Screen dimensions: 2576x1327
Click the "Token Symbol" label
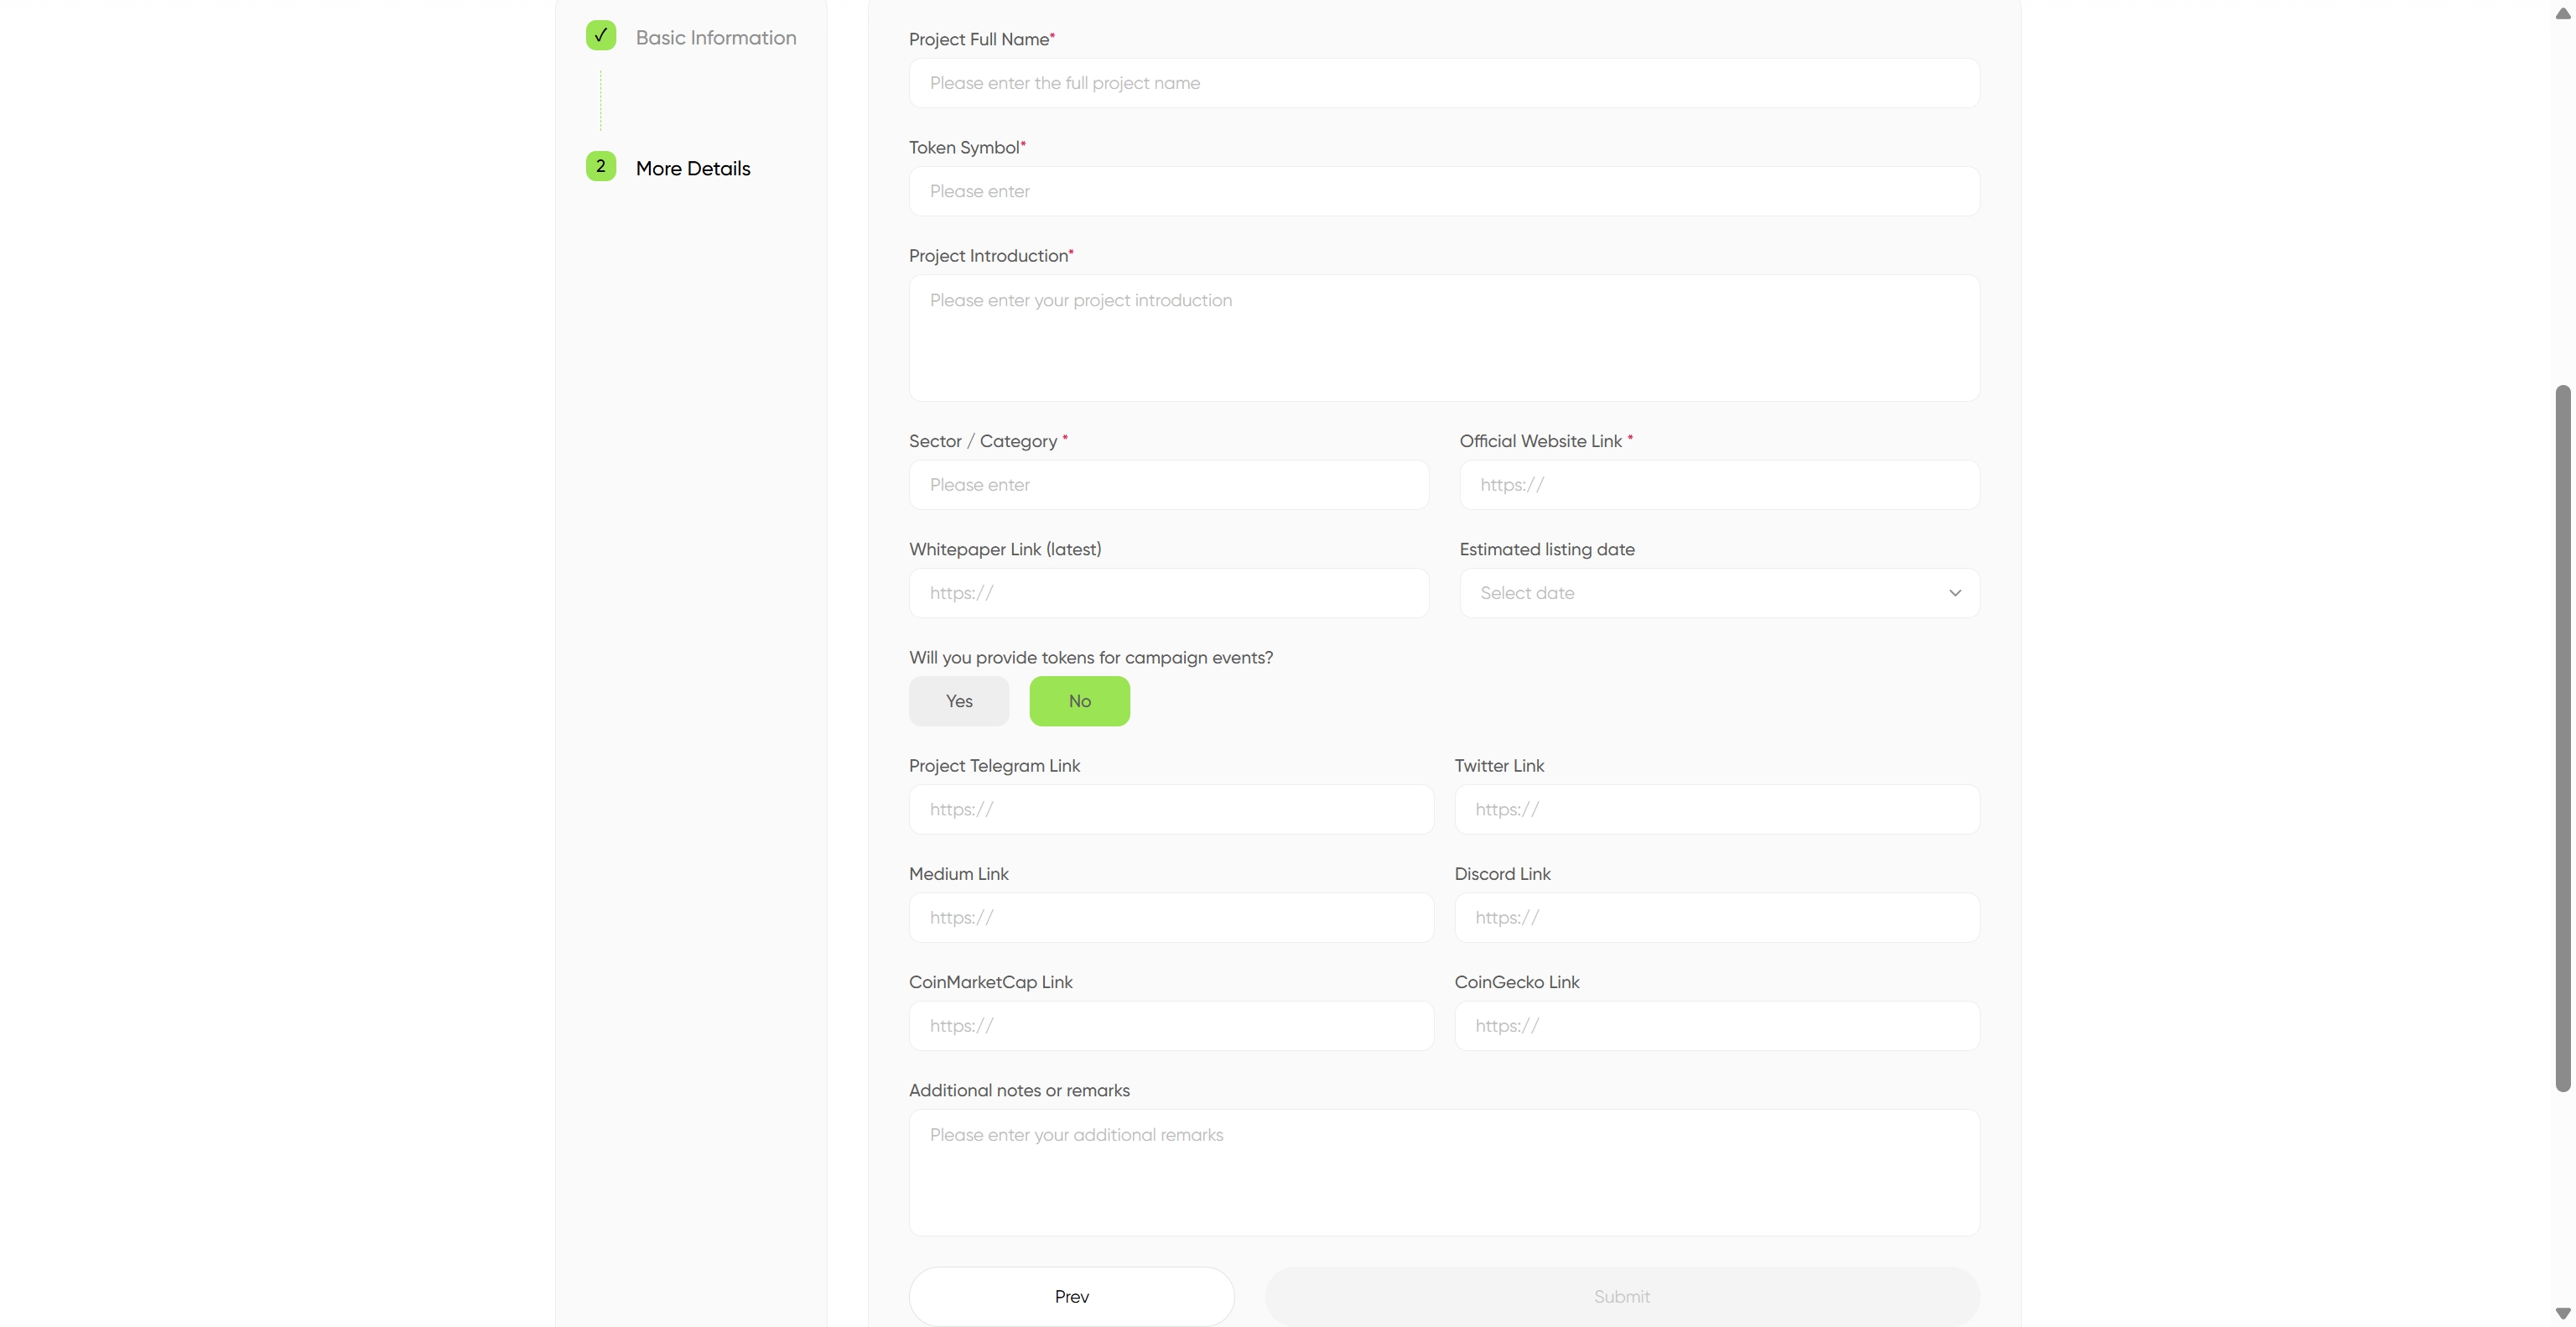point(964,147)
